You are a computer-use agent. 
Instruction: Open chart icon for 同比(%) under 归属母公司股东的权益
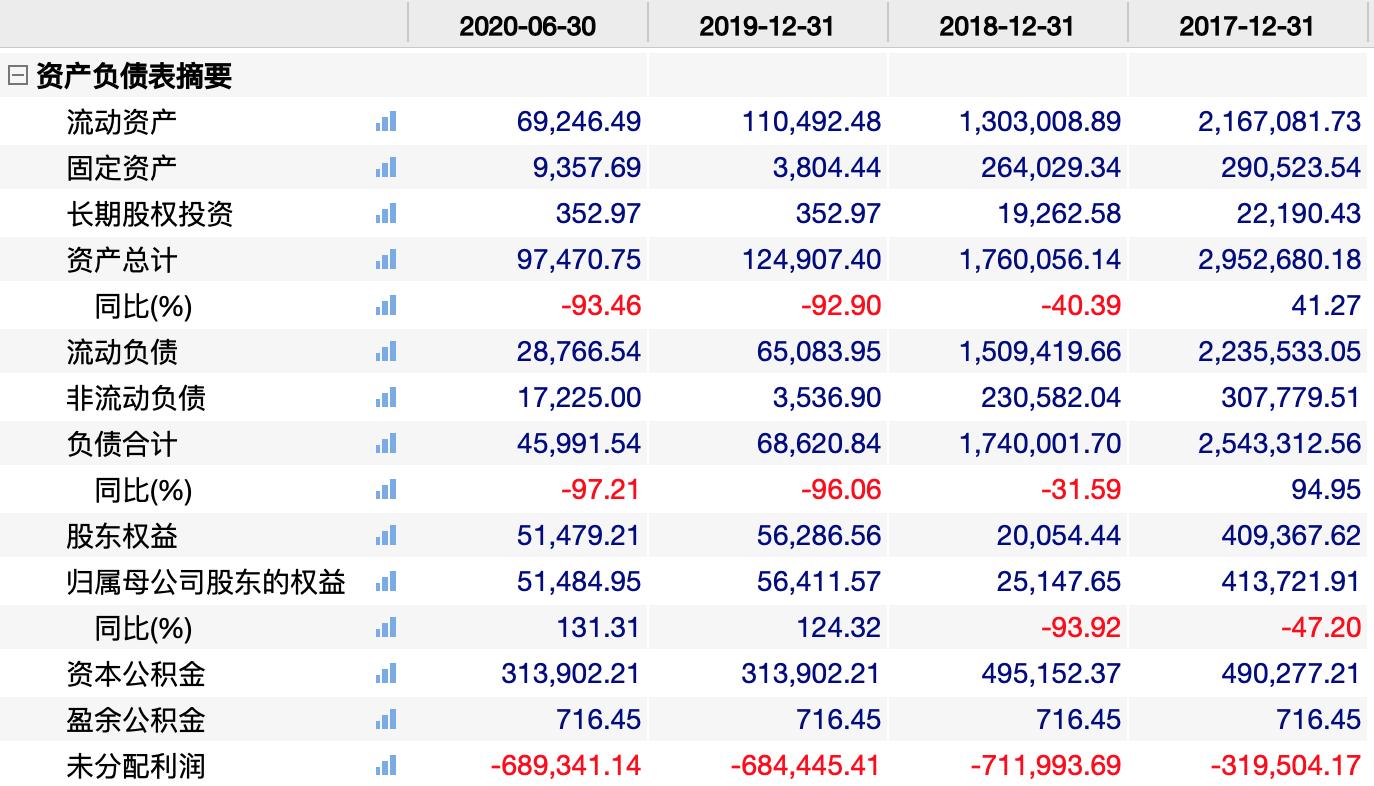pyautogui.click(x=386, y=628)
